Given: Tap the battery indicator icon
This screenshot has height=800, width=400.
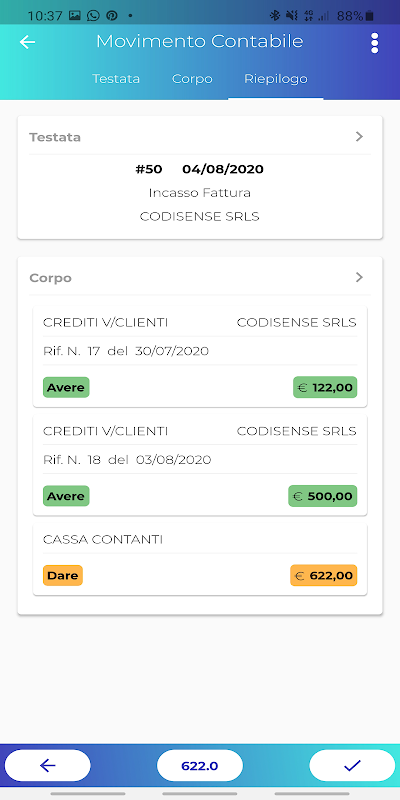Looking at the screenshot, I should click(x=370, y=16).
